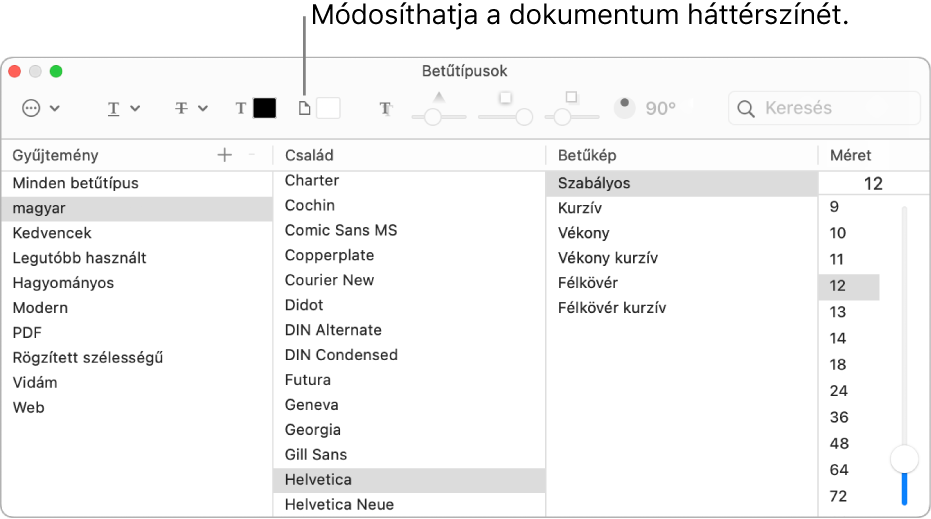Open the text underline style menu
Image resolution: width=931 pixels, height=519 pixels.
[113, 108]
